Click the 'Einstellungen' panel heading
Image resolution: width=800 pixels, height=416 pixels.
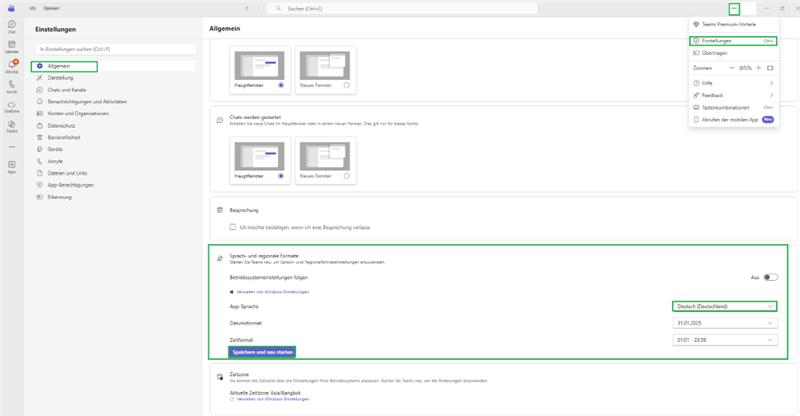point(56,30)
